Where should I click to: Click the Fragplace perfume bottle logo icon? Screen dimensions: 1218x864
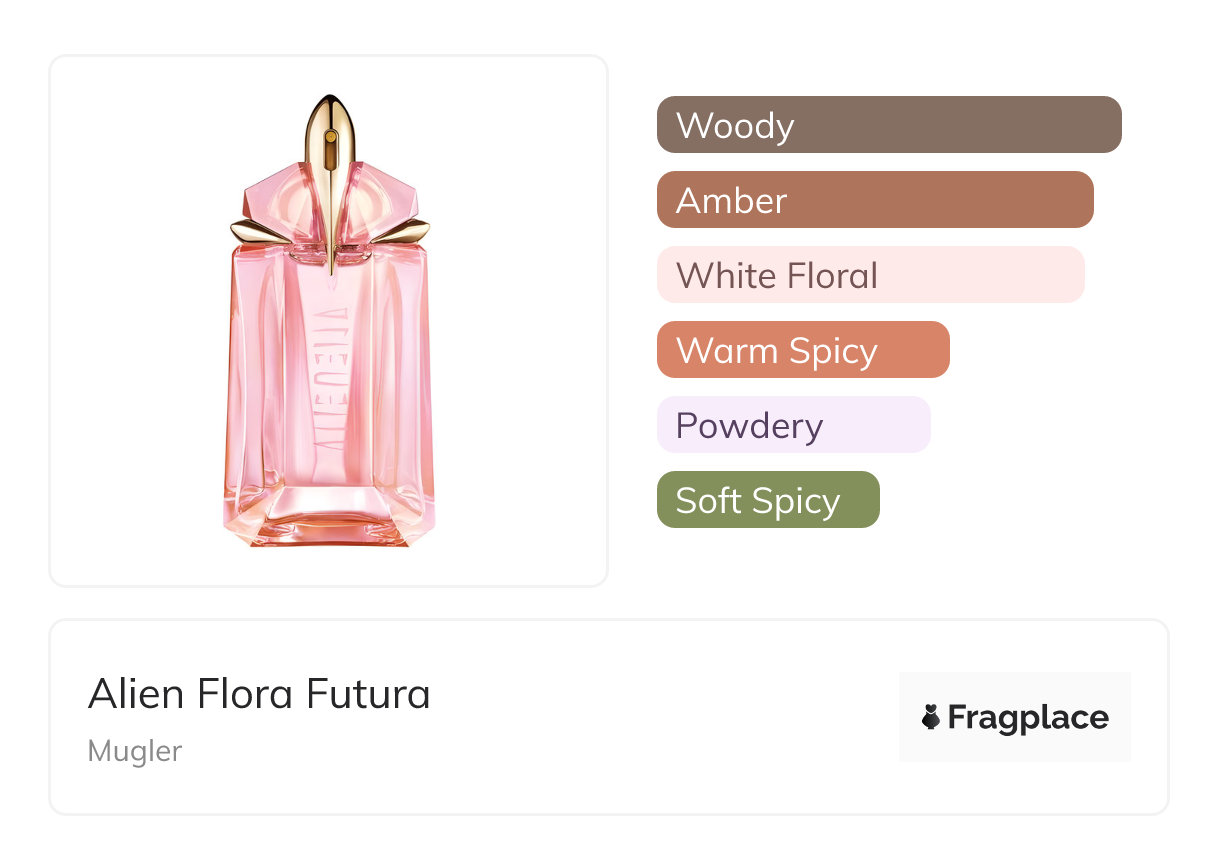[931, 717]
